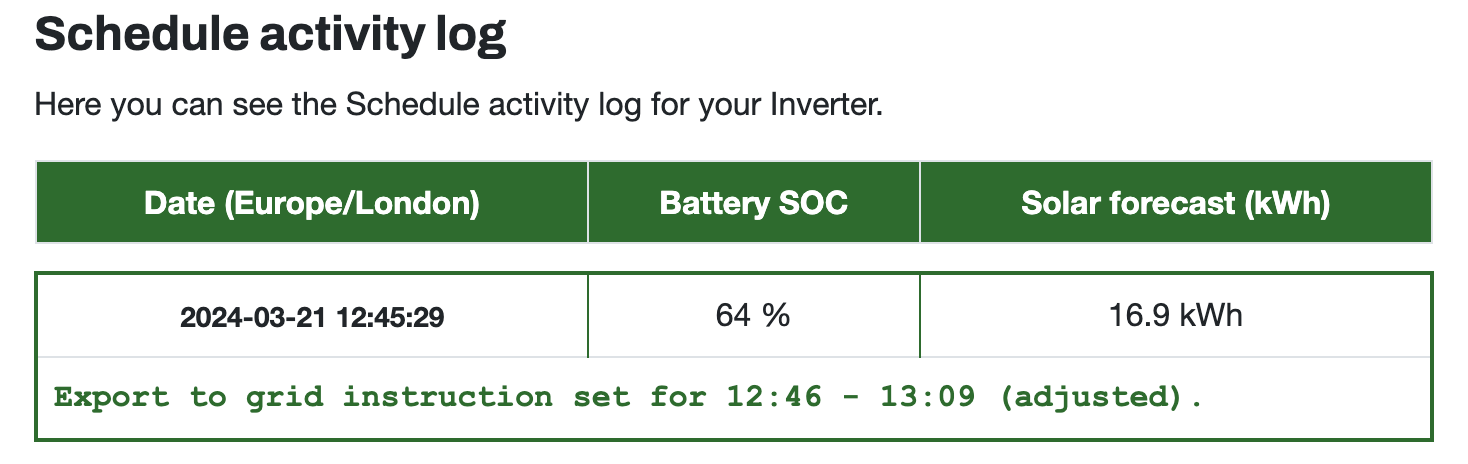The height and width of the screenshot is (464, 1468).
Task: Click the description sentence below the heading
Action: tap(459, 105)
